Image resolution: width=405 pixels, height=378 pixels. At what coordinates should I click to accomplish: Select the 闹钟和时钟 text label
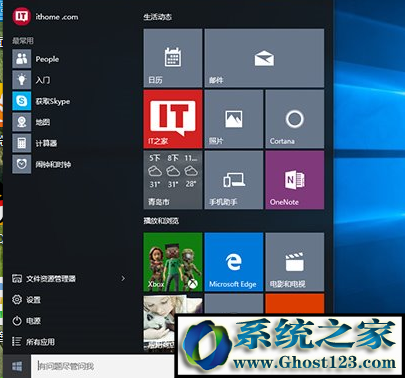53,164
